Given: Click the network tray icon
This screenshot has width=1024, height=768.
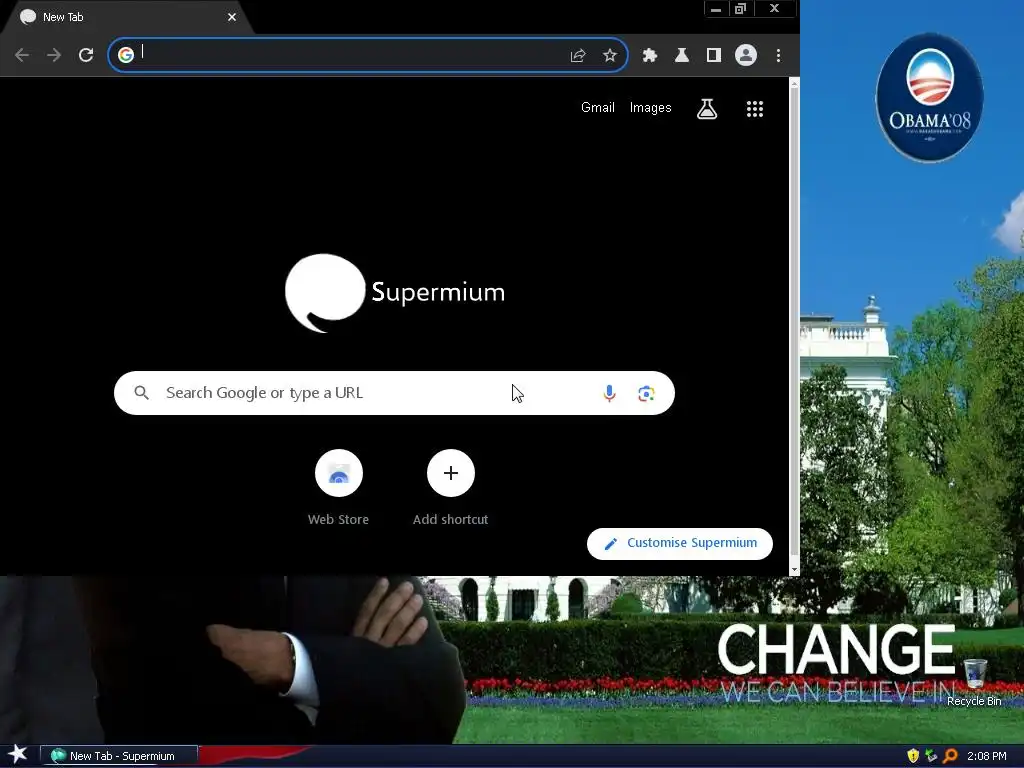Looking at the screenshot, I should click(931, 756).
